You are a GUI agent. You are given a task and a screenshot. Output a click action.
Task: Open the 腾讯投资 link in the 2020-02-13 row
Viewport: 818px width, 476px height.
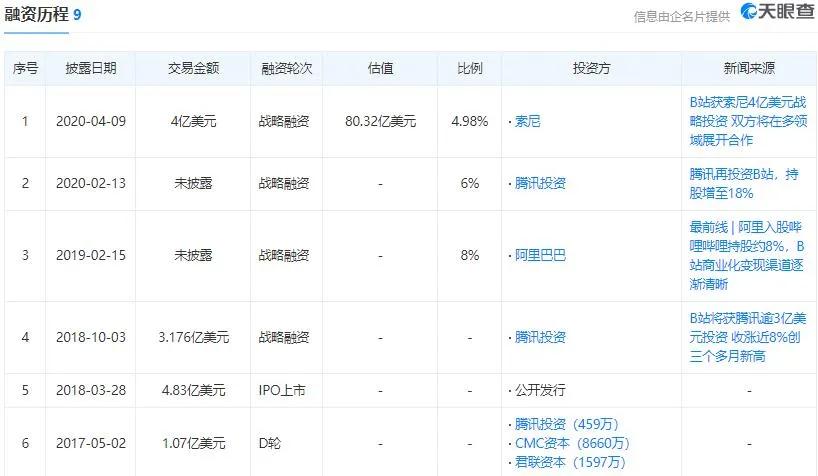coord(540,183)
